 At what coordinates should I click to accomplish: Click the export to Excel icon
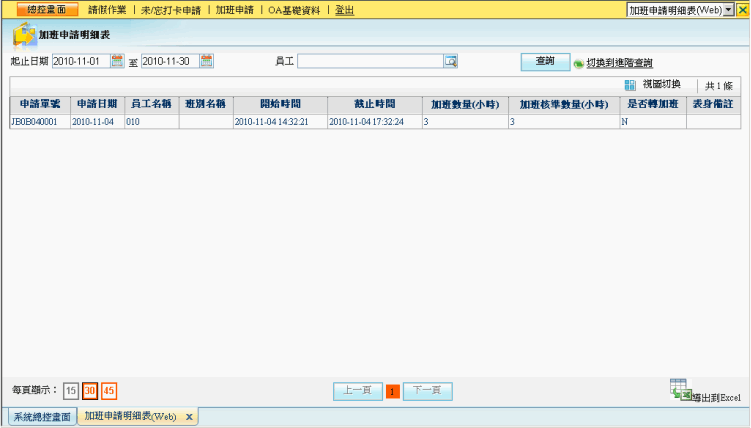(x=680, y=390)
